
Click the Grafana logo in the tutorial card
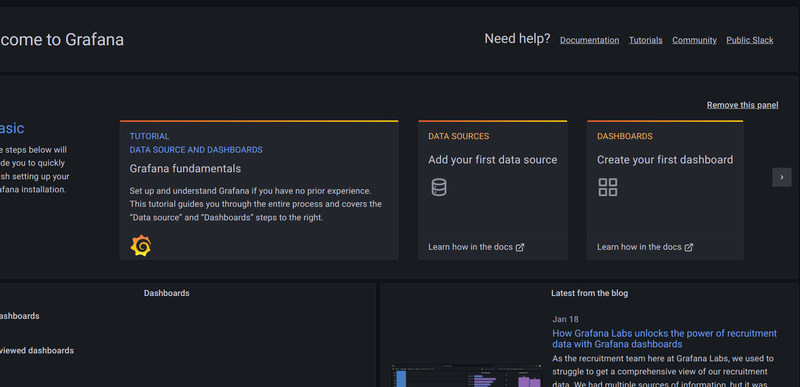(x=141, y=246)
